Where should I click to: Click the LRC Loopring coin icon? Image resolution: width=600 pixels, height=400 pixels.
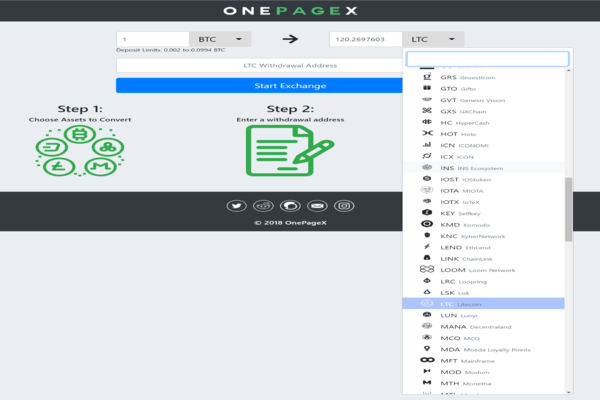point(427,281)
